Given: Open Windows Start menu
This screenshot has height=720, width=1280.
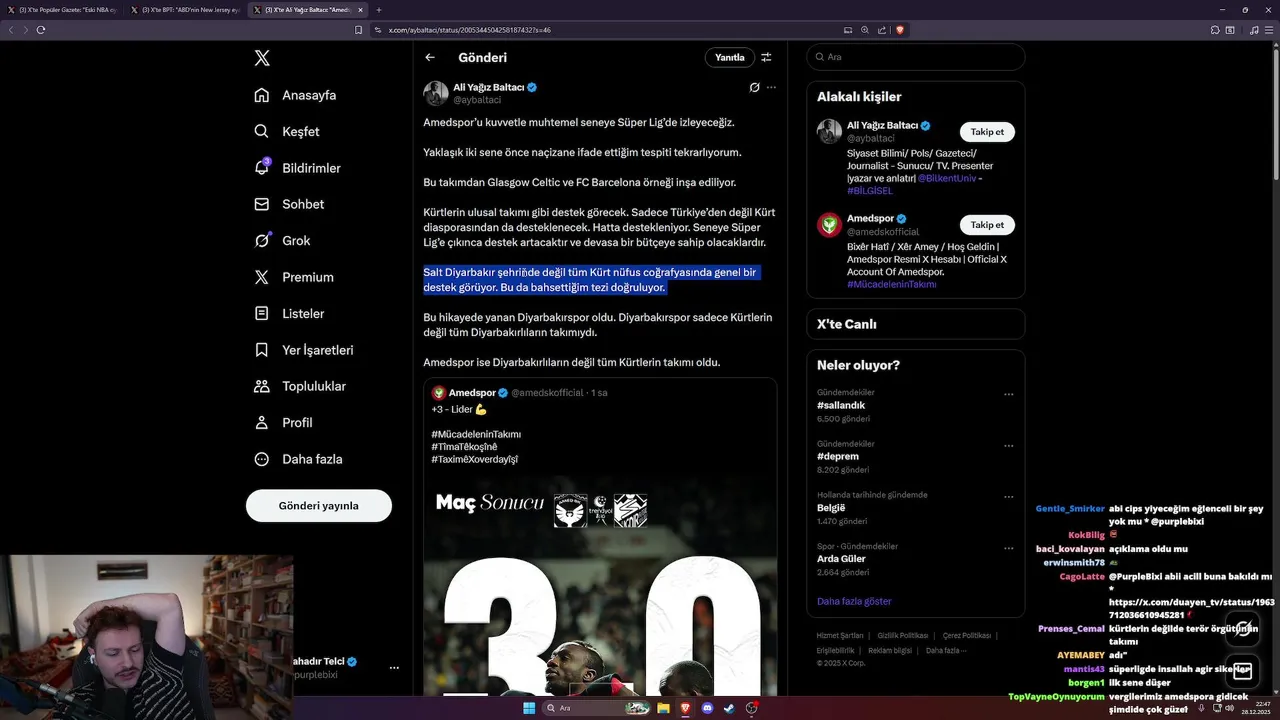Looking at the screenshot, I should coord(529,708).
